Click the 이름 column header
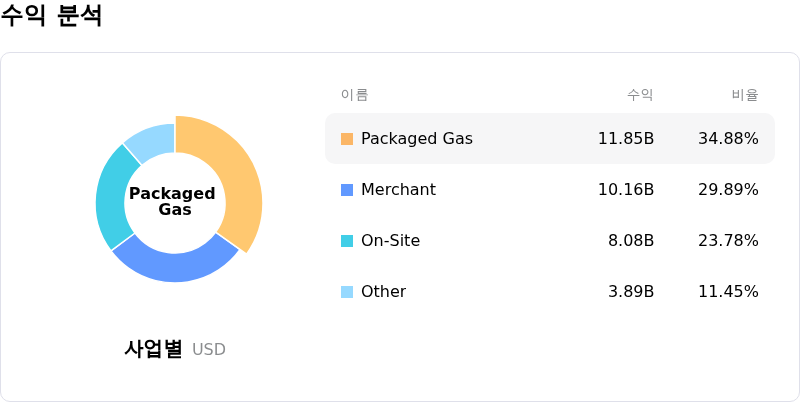800x402 pixels. pos(355,95)
